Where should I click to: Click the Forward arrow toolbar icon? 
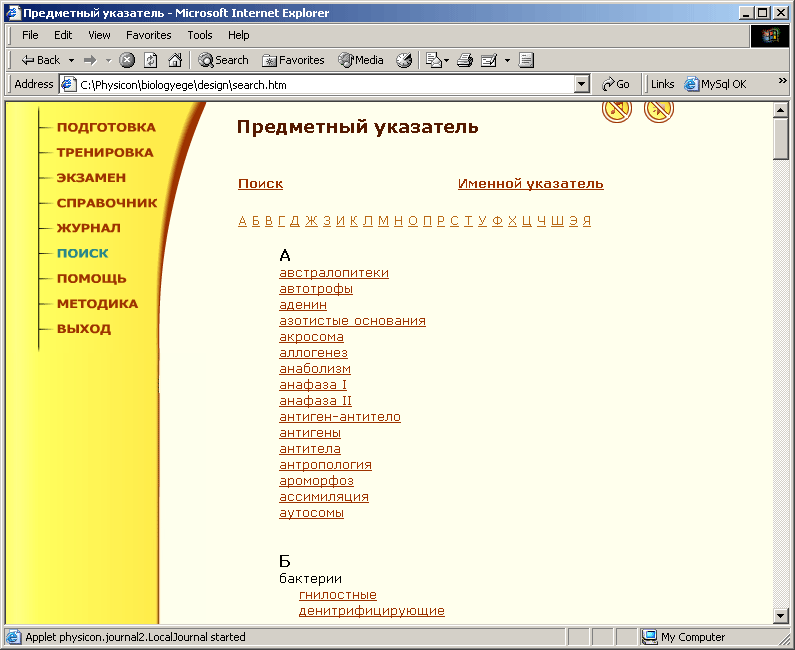[90, 60]
